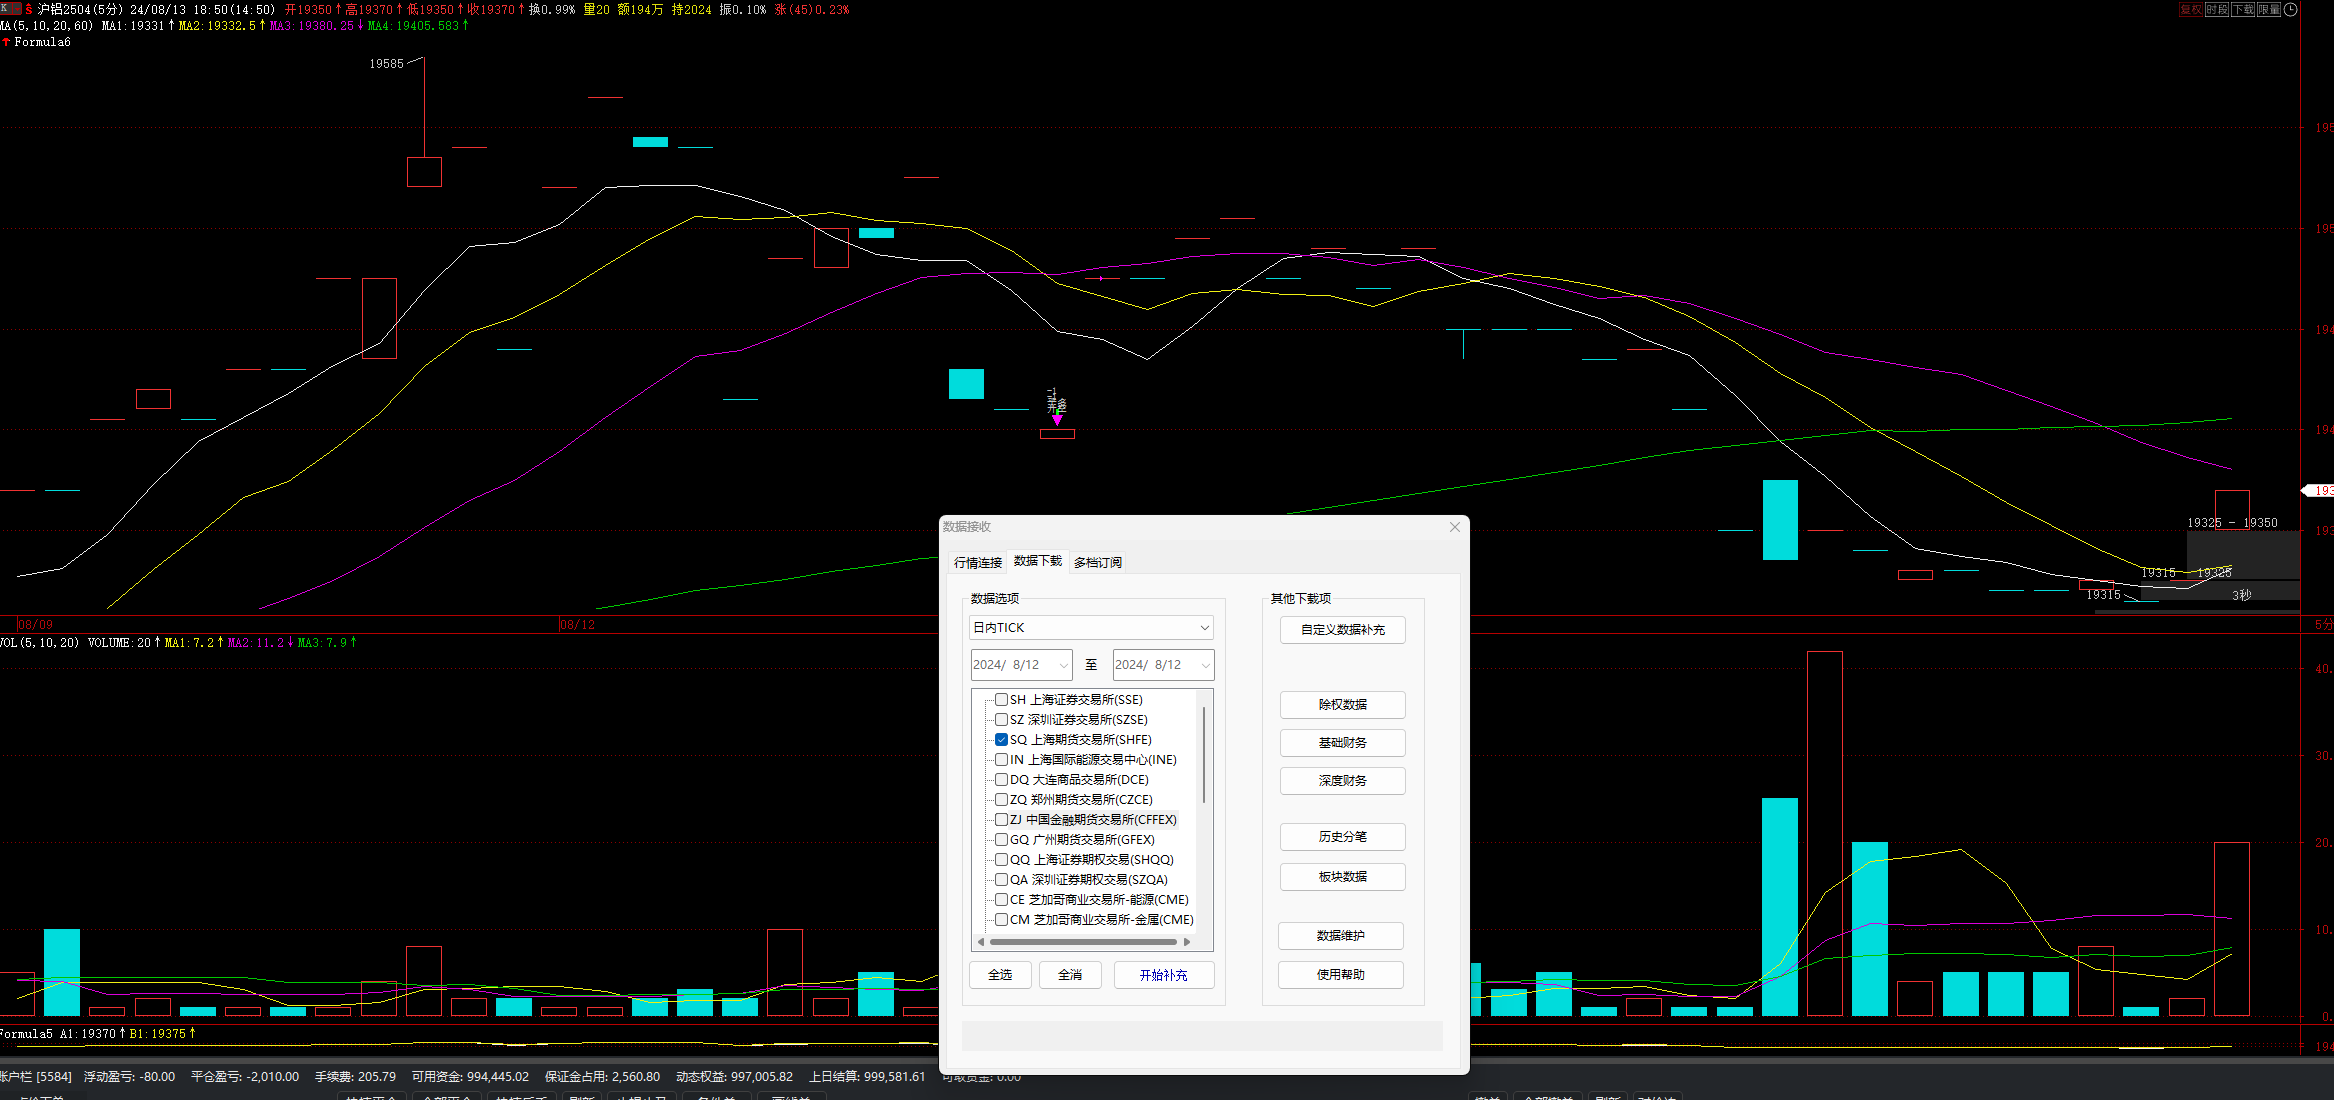This screenshot has width=2334, height=1100.
Task: Enable DQ 大连商品交易所(DCE) checkbox
Action: coord(1001,780)
